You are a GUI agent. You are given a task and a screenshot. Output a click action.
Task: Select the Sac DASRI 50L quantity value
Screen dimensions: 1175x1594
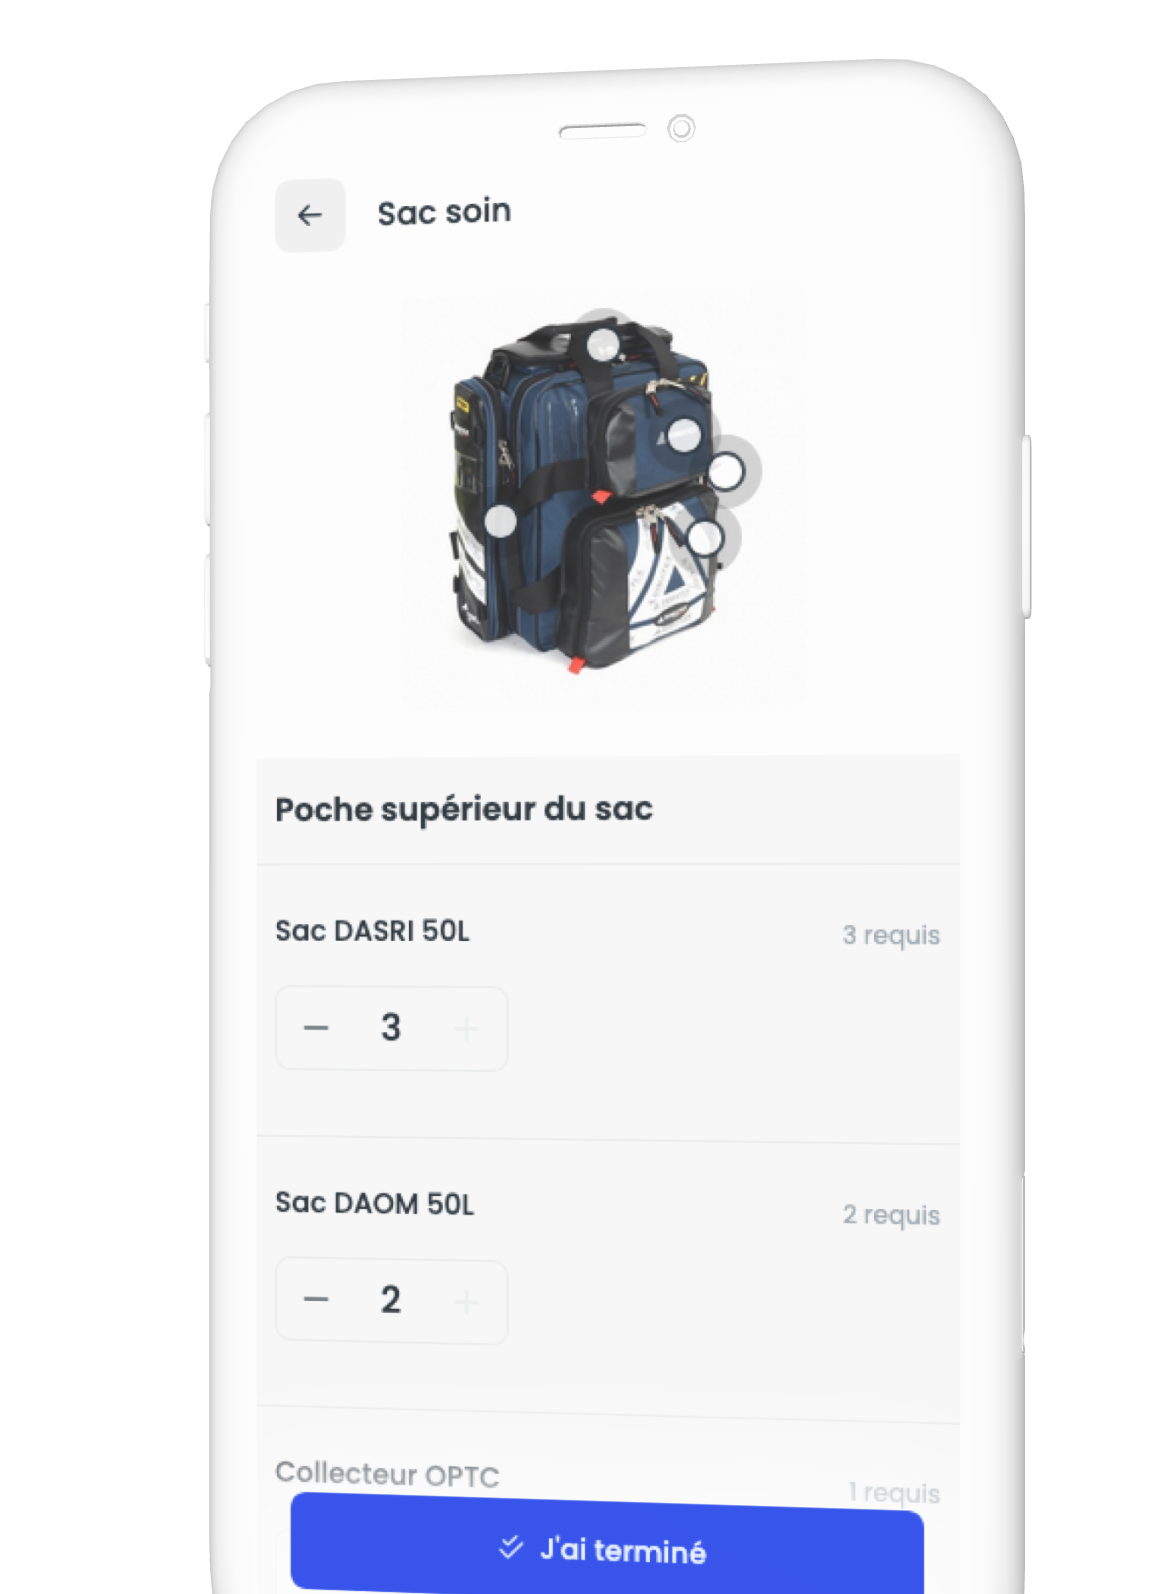391,1027
